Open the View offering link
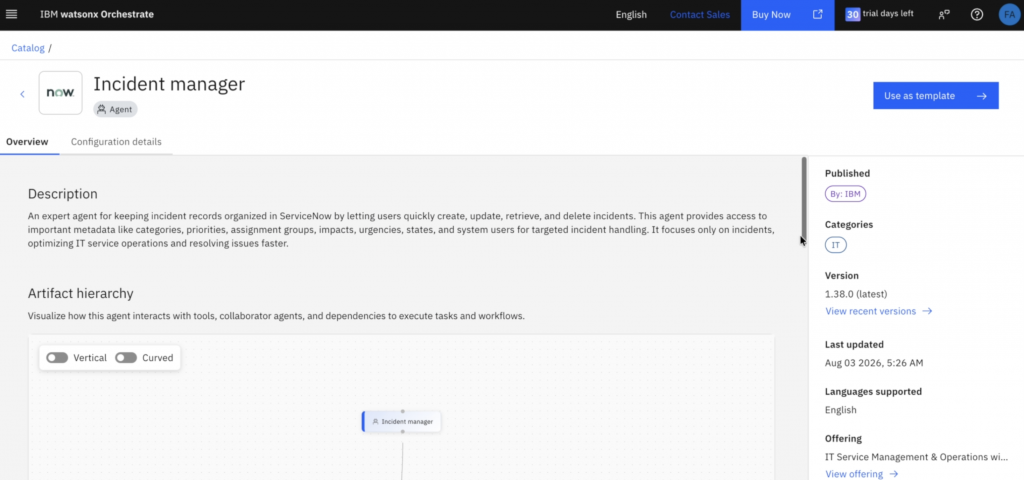The height and width of the screenshot is (480, 1024). pos(862,474)
